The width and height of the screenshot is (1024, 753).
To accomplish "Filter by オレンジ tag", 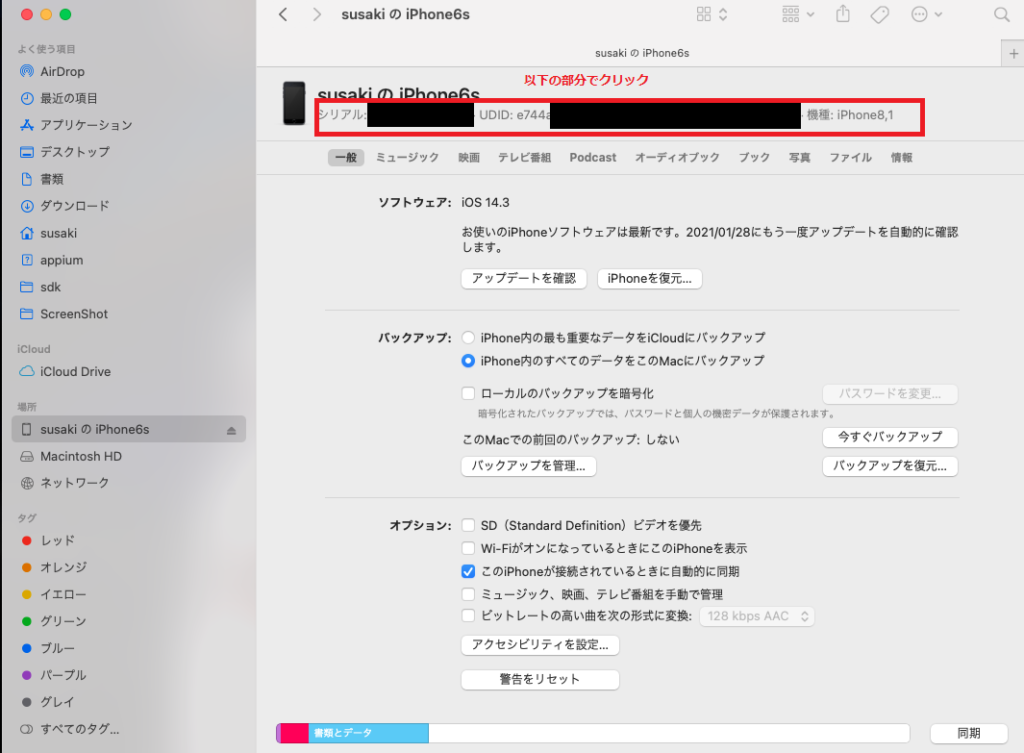I will point(63,568).
